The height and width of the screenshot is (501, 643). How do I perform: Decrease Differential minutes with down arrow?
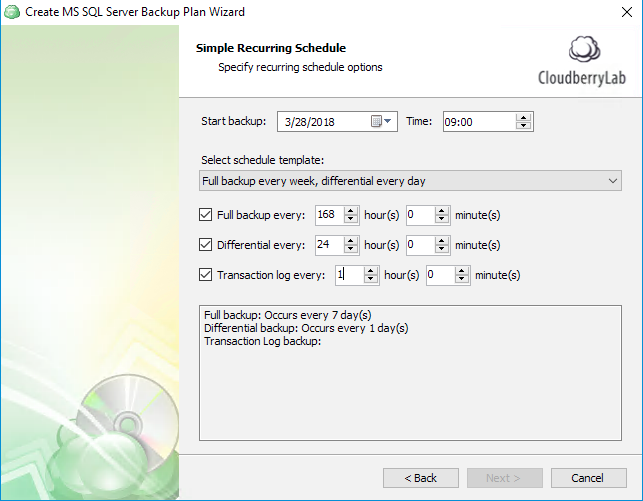[442, 249]
